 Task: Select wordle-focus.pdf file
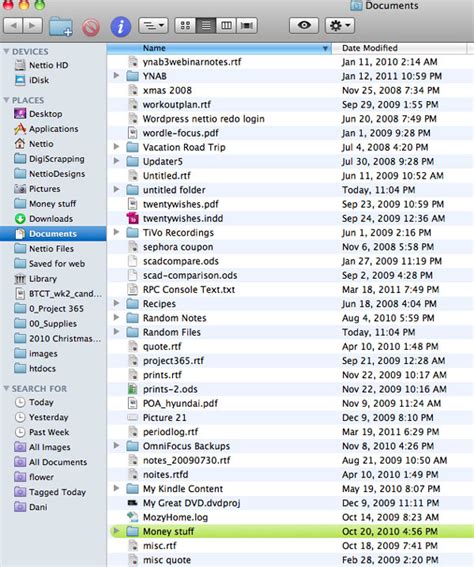[x=180, y=133]
